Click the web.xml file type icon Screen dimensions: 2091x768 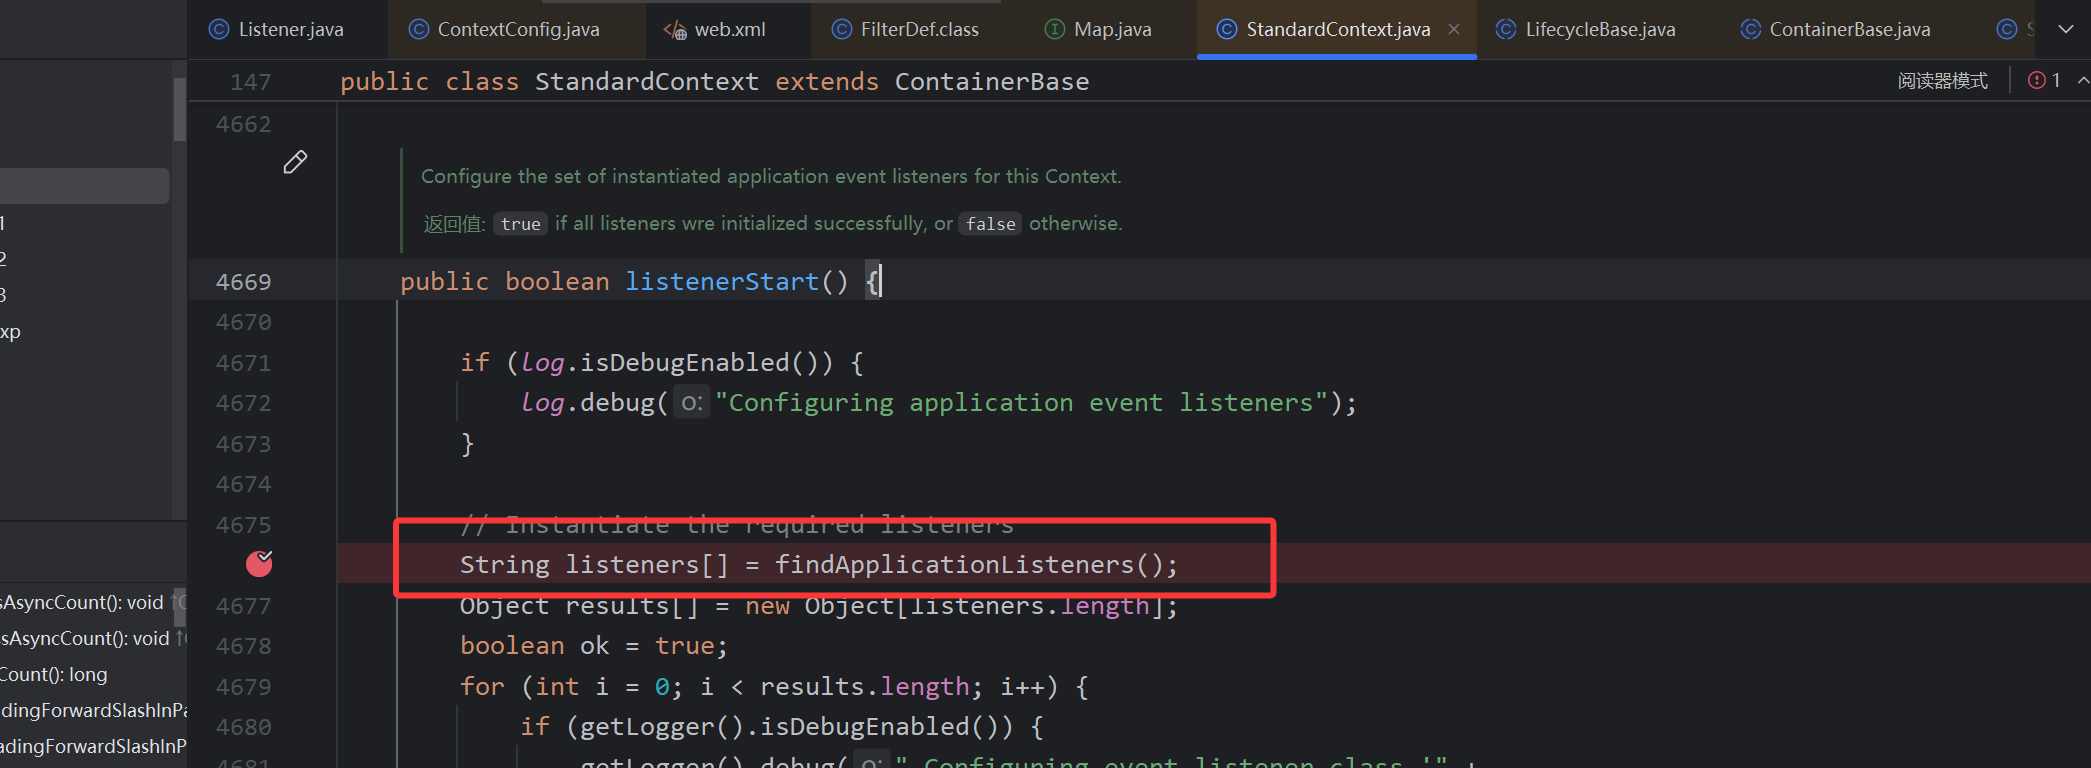point(675,30)
